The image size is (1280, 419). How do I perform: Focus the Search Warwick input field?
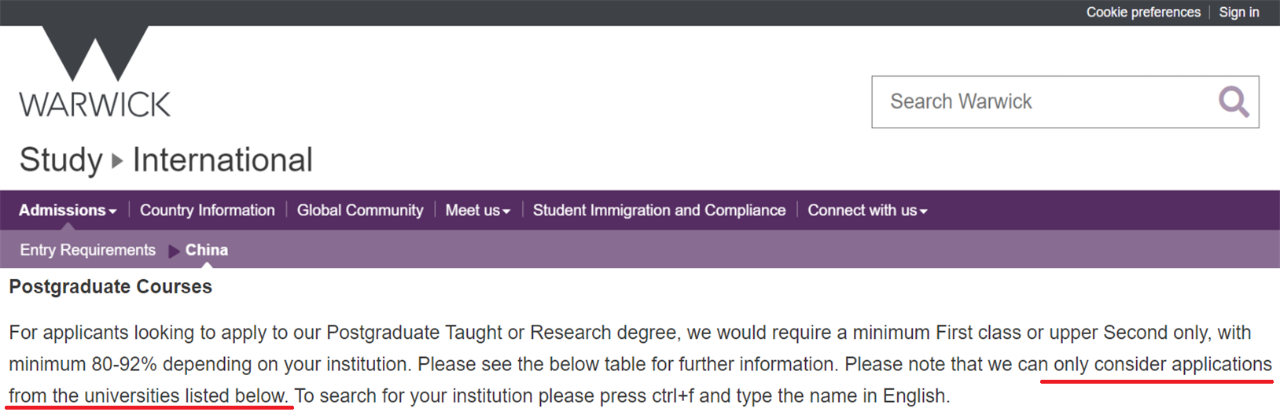[x=1040, y=101]
